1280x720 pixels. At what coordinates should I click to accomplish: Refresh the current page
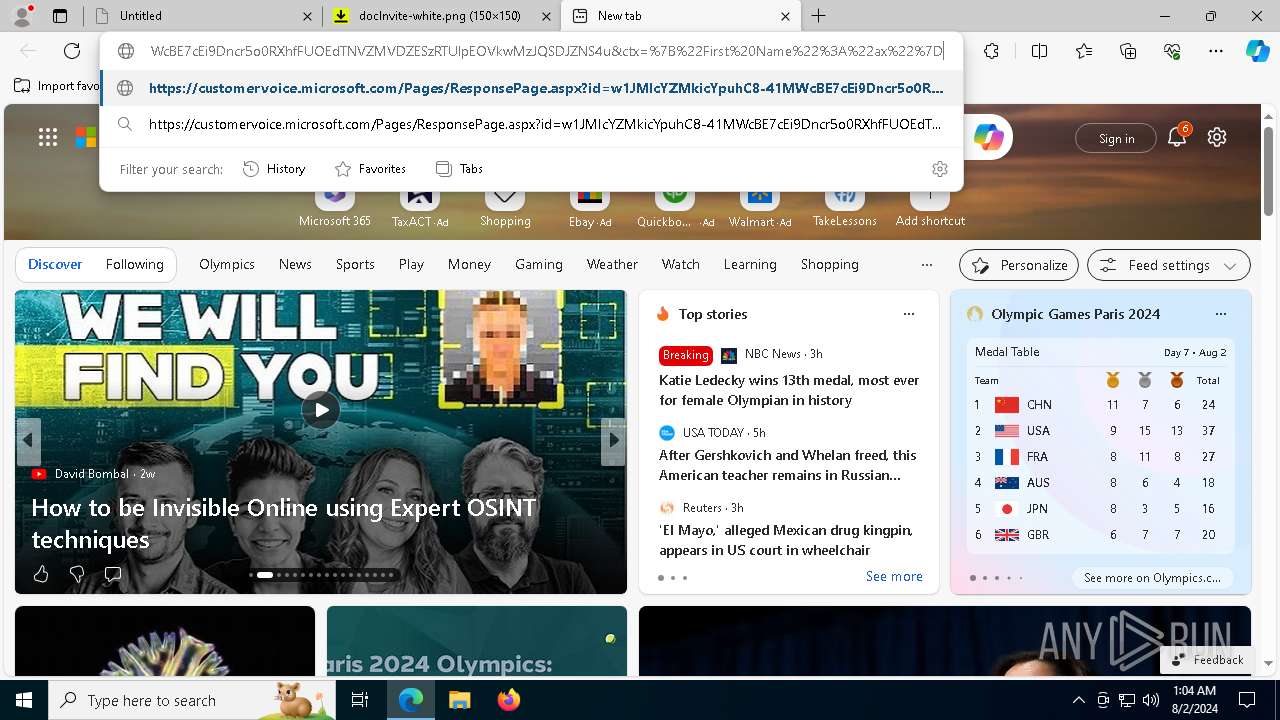(72, 51)
